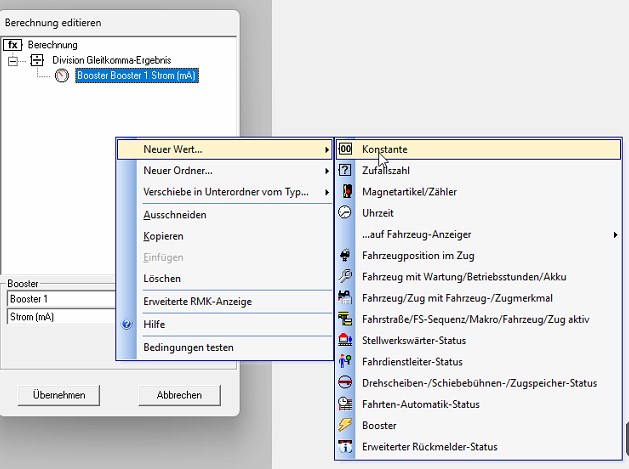Collapse the Division Gleitkomma-Ergebnis tree node
629x469 pixels.
coord(13,61)
